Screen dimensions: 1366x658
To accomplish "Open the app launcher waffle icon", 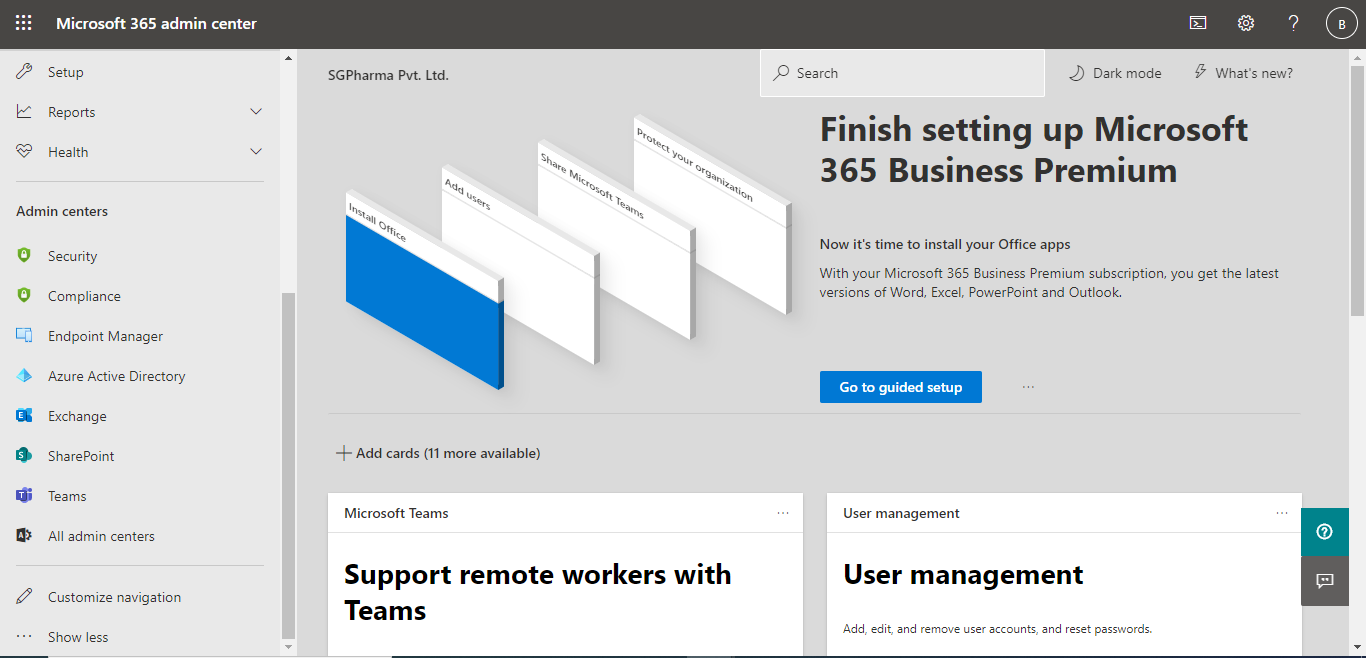I will click(24, 23).
